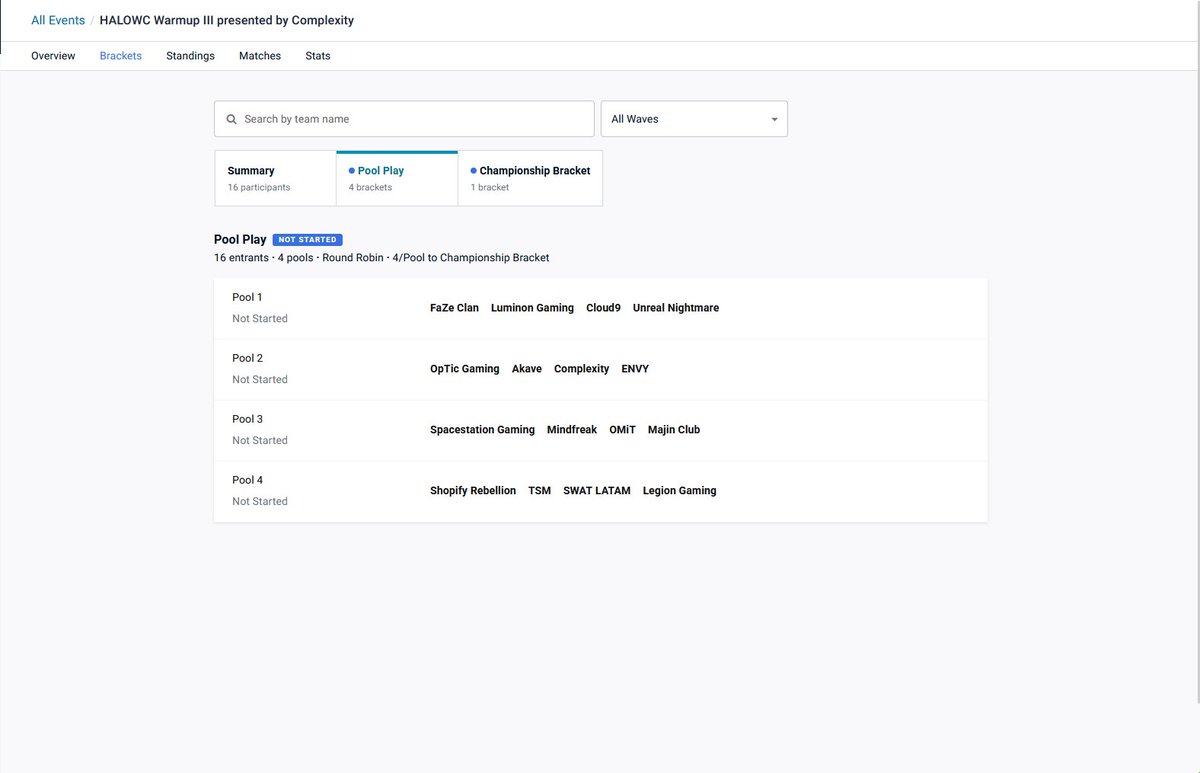Screen dimensions: 1200x773
Task: Click the NOT STARTED status badge
Action: (308, 240)
